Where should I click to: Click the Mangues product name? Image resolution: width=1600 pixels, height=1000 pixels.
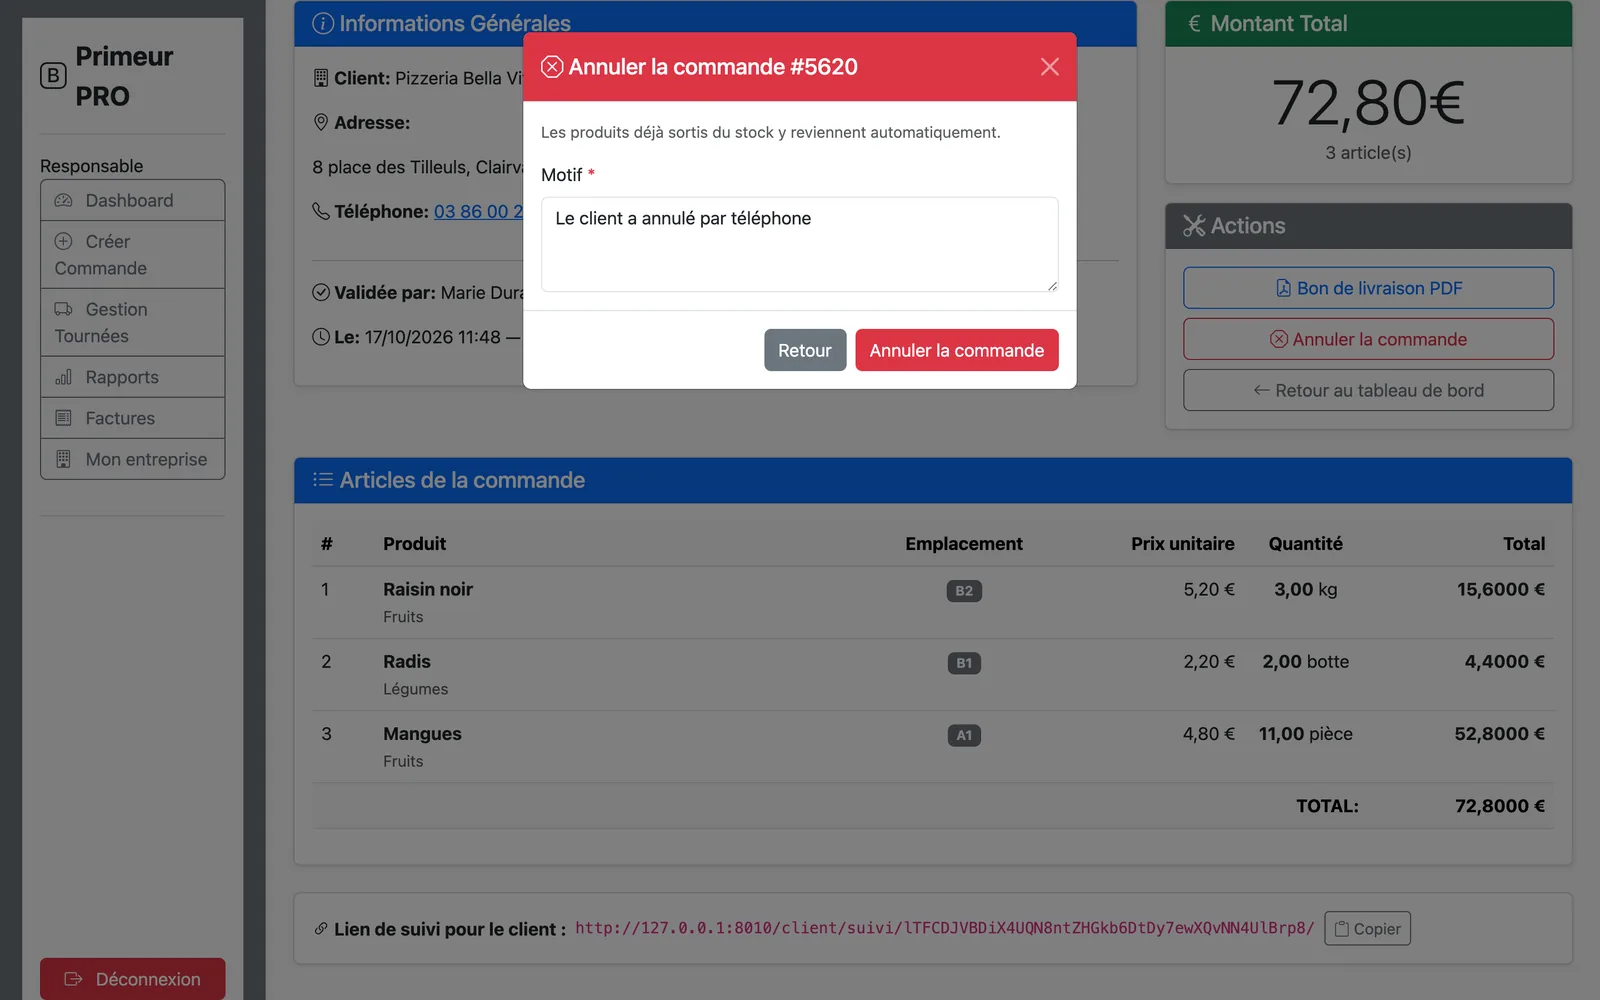(x=422, y=733)
